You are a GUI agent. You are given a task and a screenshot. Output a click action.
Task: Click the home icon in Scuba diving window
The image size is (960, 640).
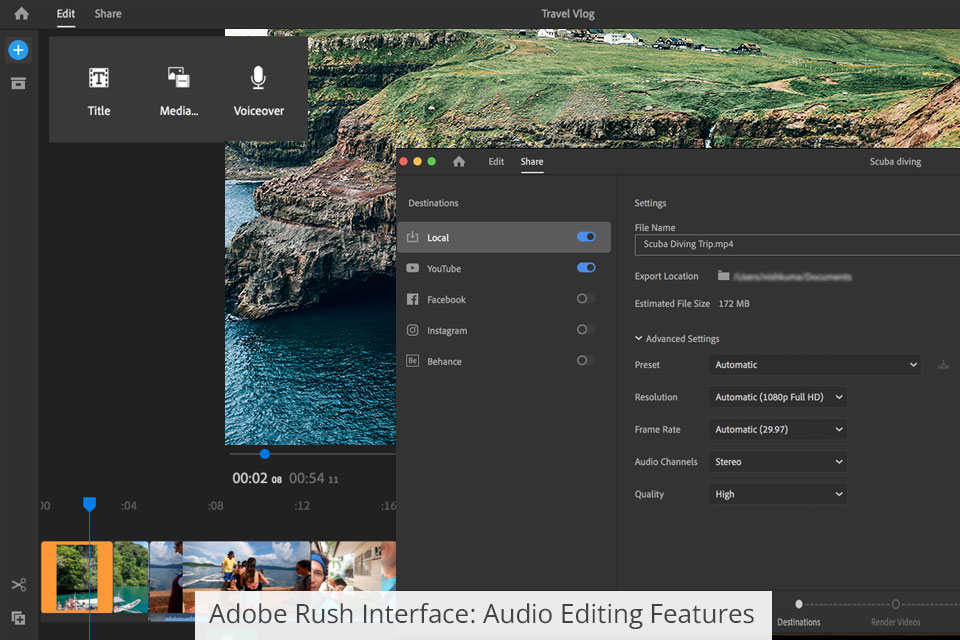click(459, 162)
